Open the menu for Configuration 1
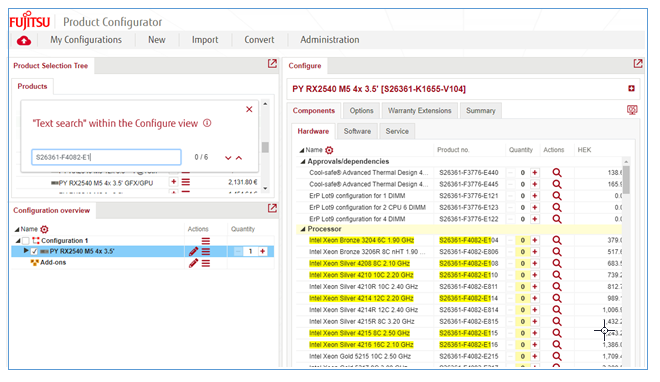660x382 pixels. 206,241
